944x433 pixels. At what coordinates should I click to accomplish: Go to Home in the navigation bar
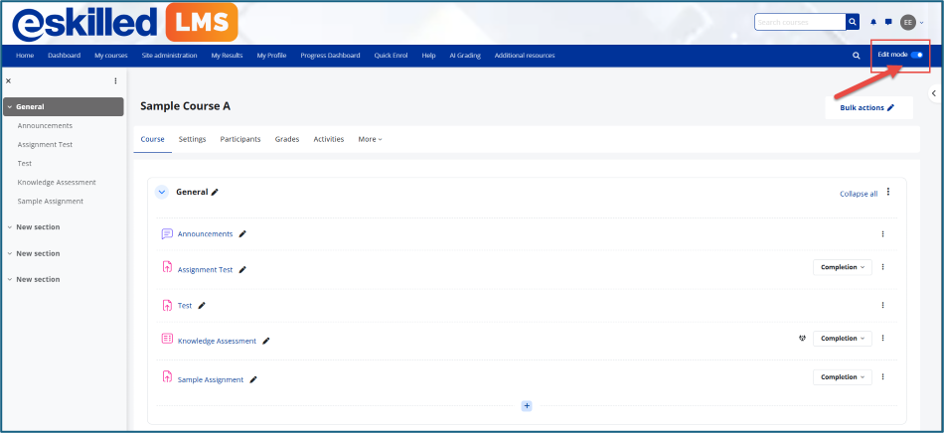pos(25,55)
